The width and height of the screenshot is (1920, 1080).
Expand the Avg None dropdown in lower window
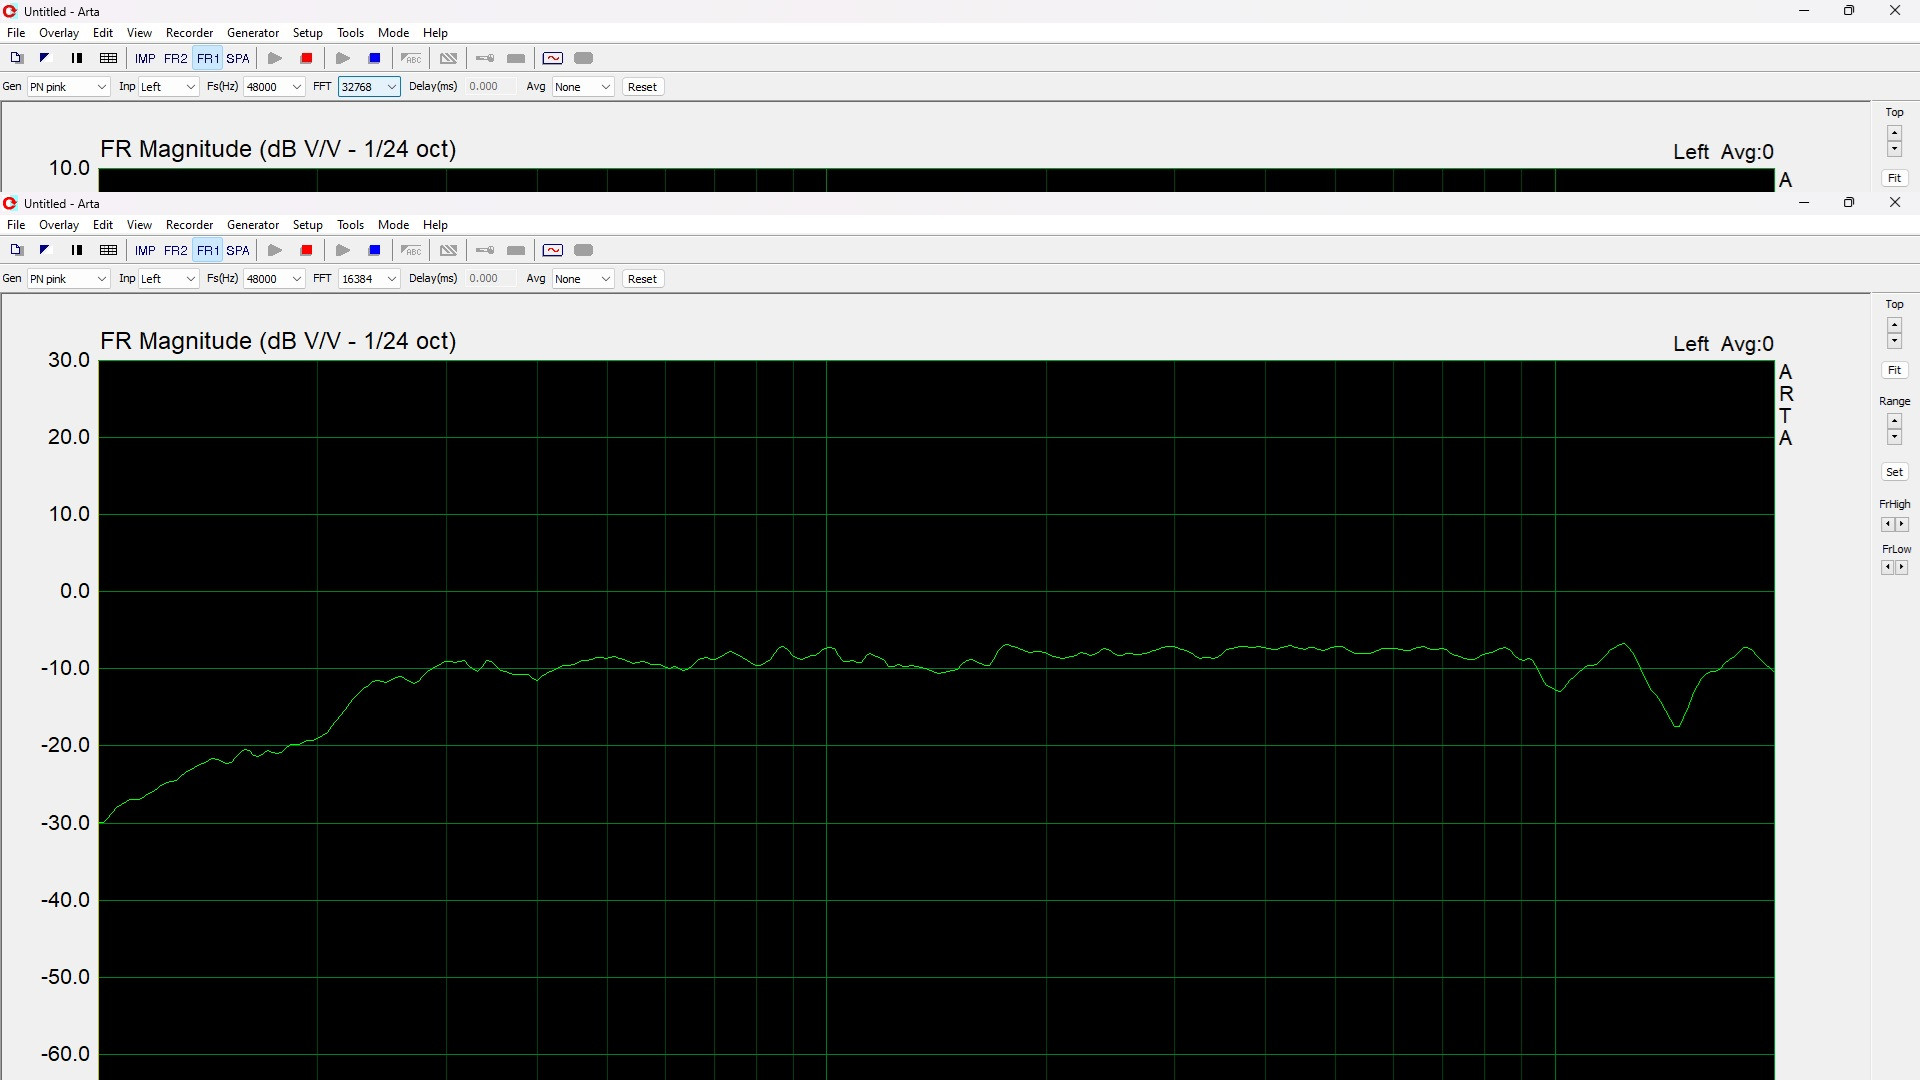[582, 279]
